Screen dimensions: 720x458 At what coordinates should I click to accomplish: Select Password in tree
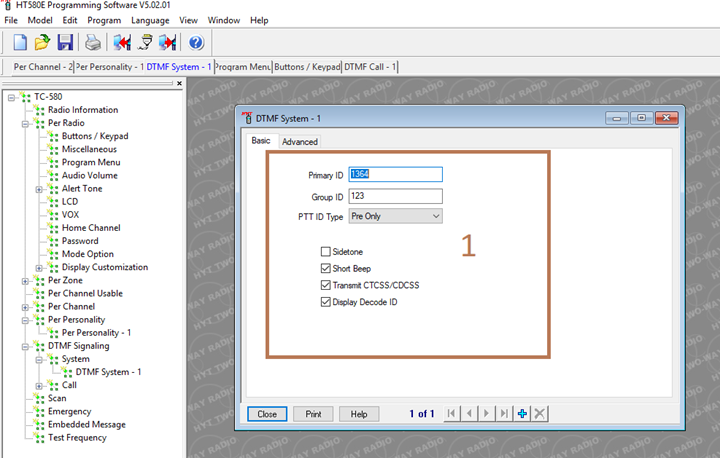click(x=80, y=241)
